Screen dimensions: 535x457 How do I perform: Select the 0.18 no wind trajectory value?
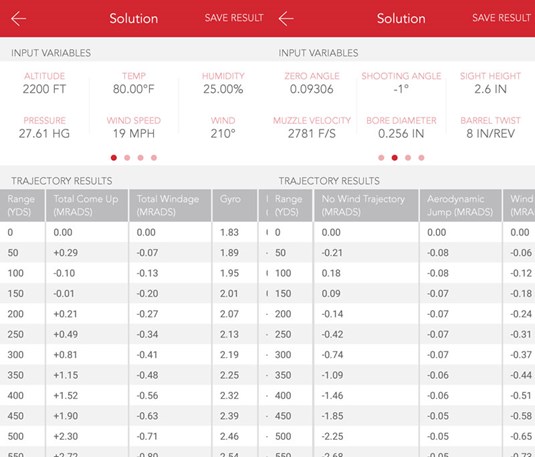pyautogui.click(x=331, y=273)
